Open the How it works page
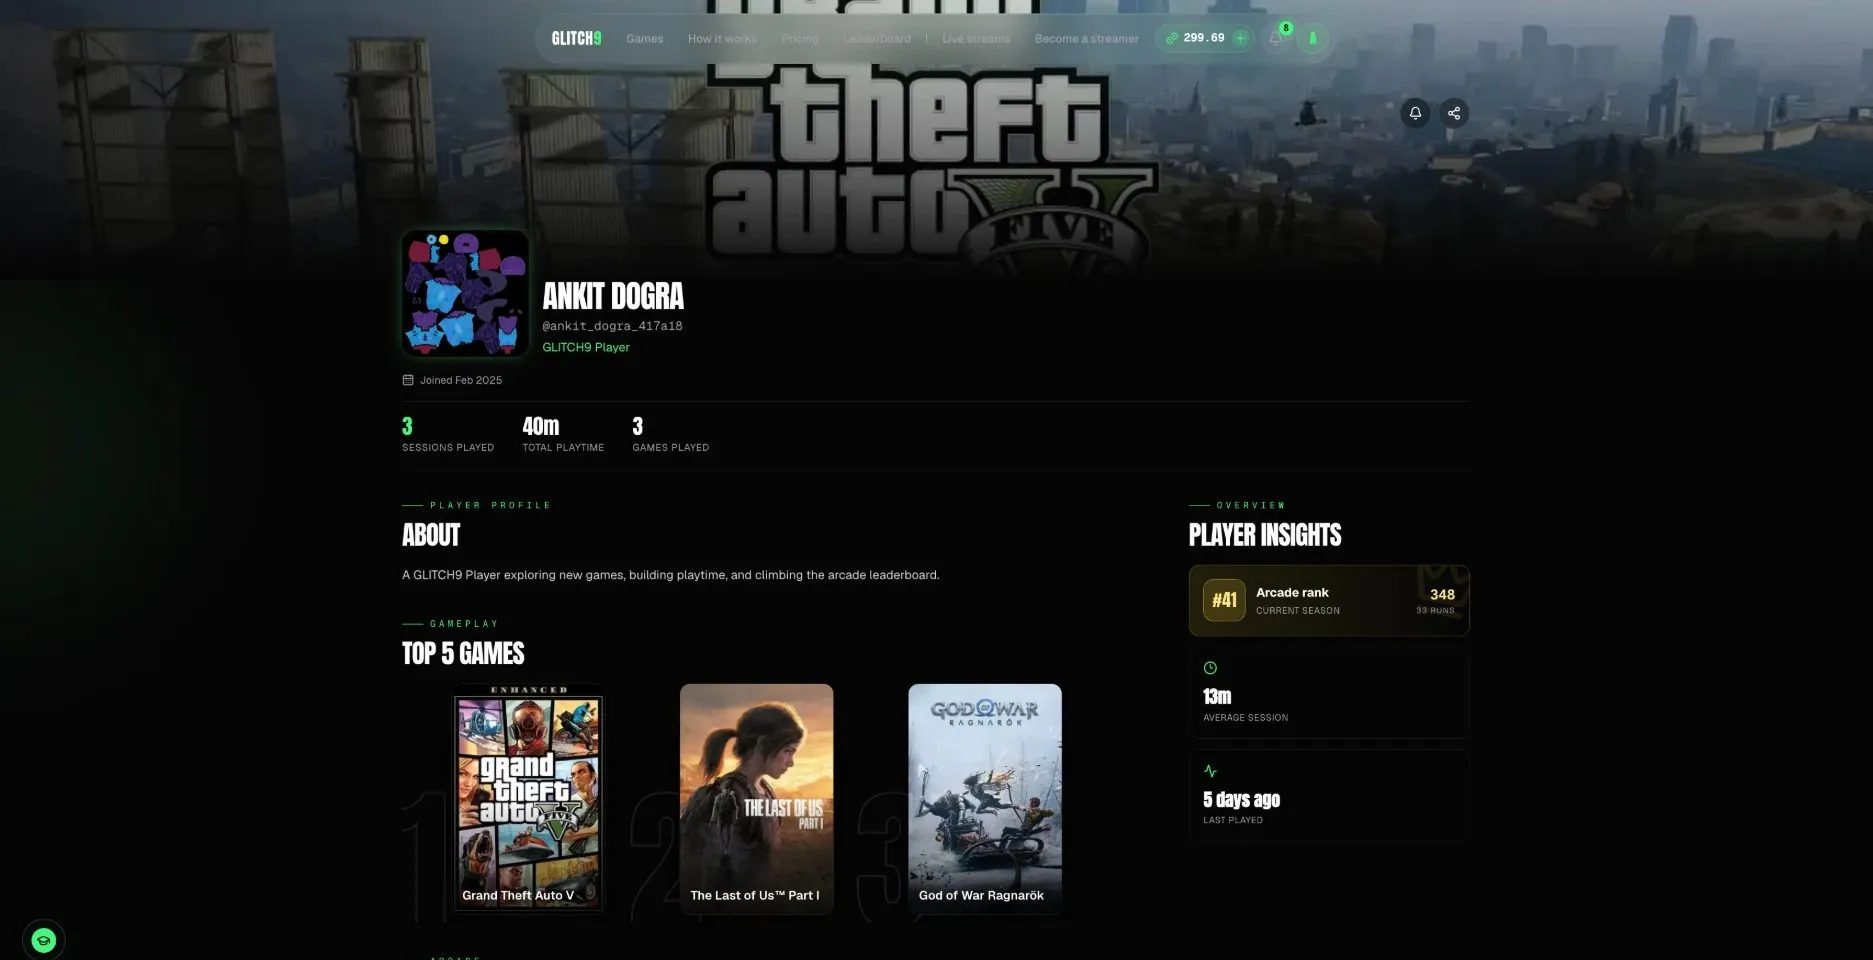Viewport: 1873px width, 960px height. tap(722, 39)
